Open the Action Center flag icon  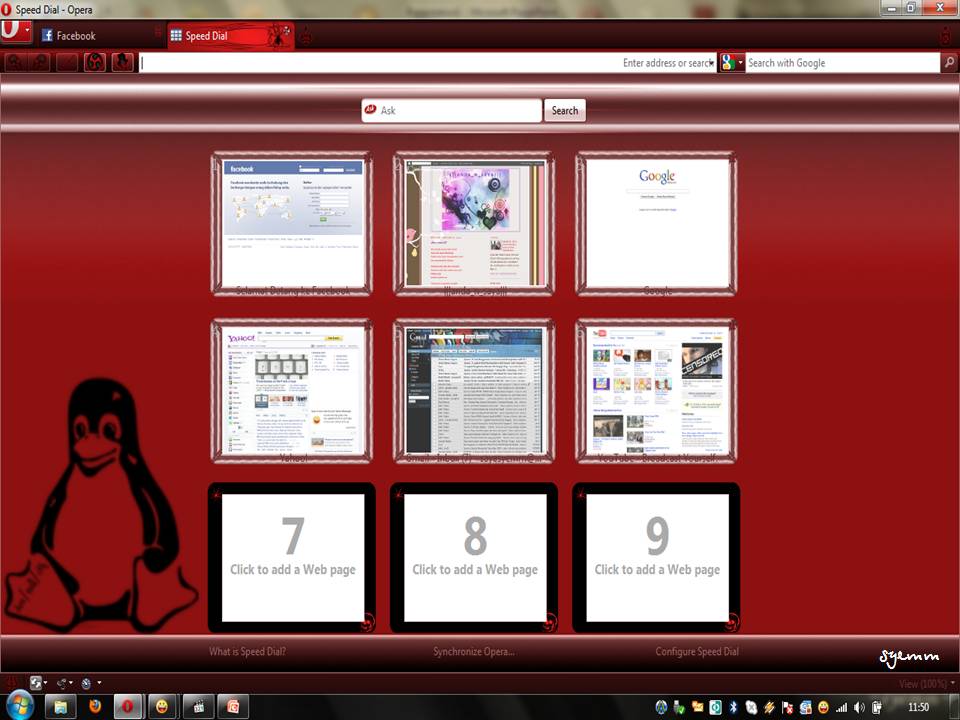click(787, 708)
